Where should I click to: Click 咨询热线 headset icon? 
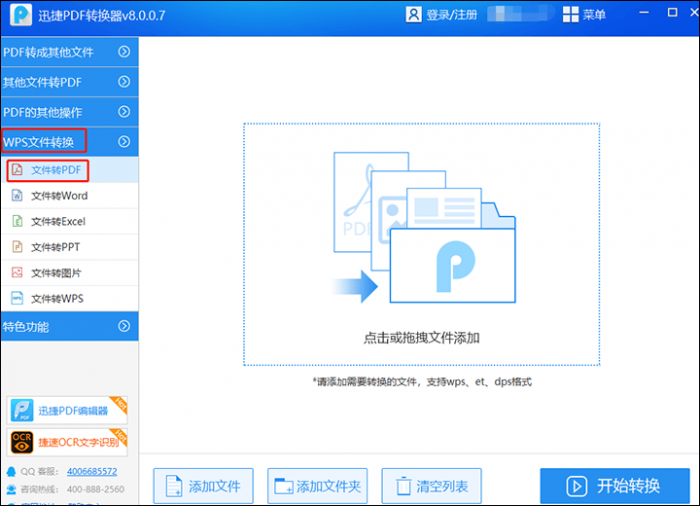12,489
